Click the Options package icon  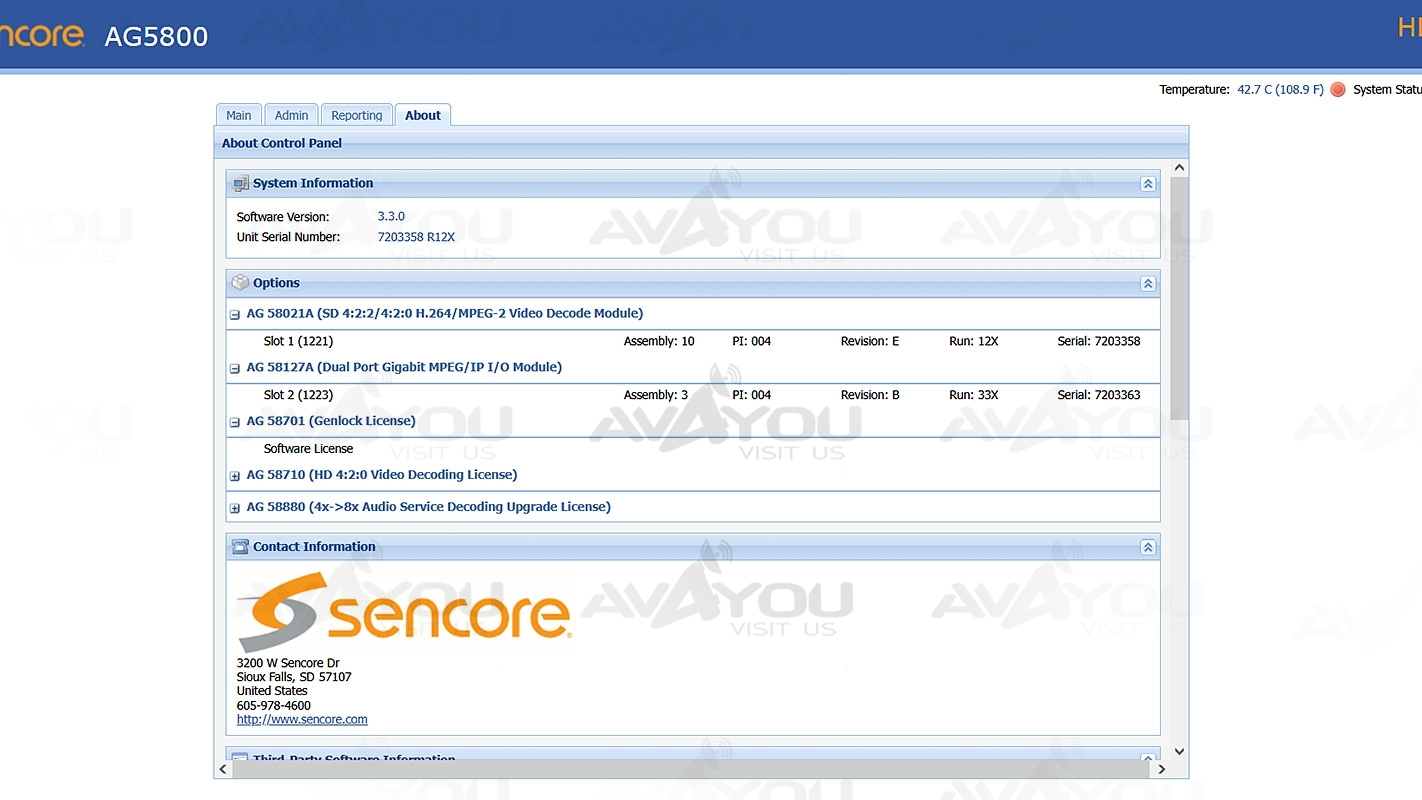240,283
